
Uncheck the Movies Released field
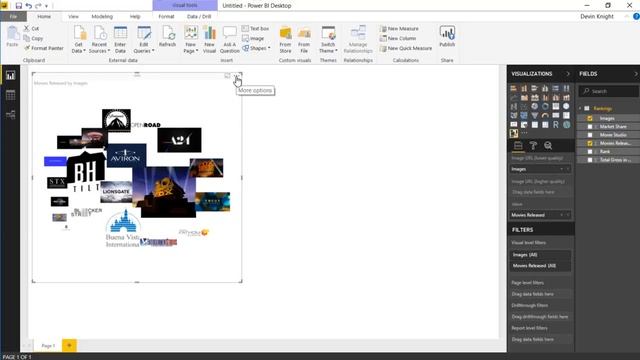point(590,143)
